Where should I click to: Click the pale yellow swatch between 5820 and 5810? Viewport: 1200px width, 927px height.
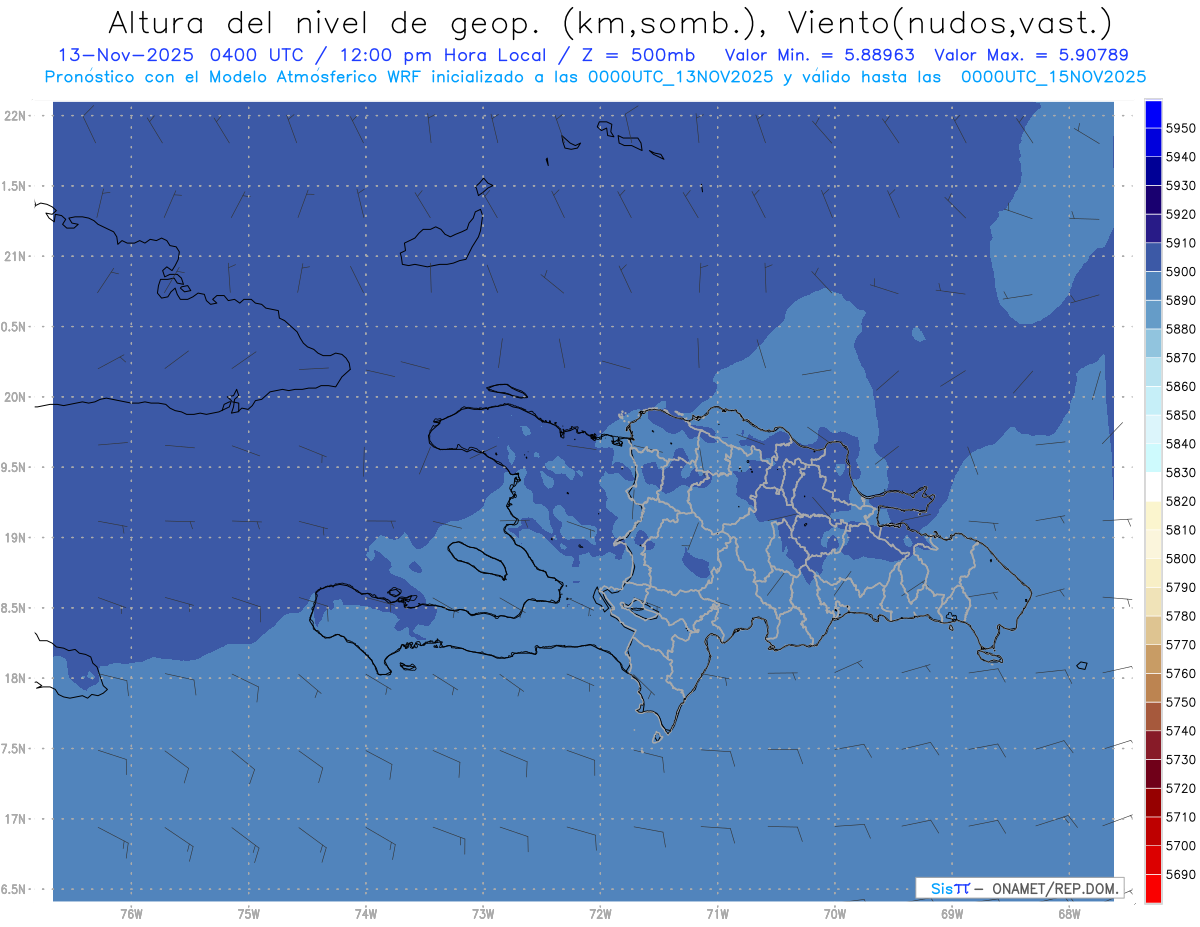tap(1152, 515)
